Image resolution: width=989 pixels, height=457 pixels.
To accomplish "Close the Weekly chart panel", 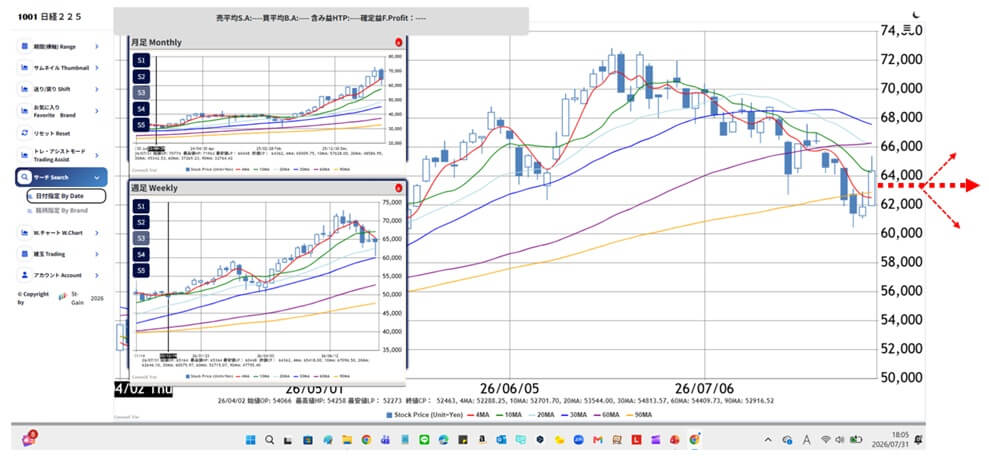I will (398, 188).
